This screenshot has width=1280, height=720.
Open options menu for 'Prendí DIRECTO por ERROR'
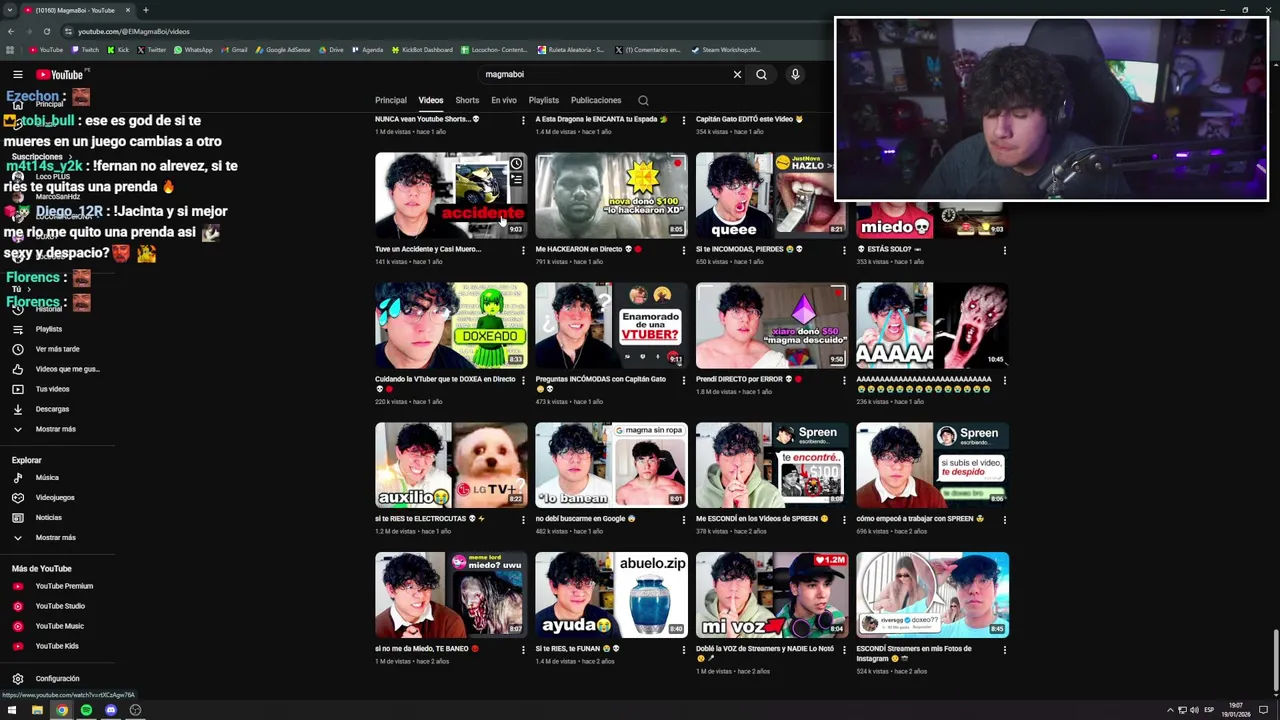point(844,380)
